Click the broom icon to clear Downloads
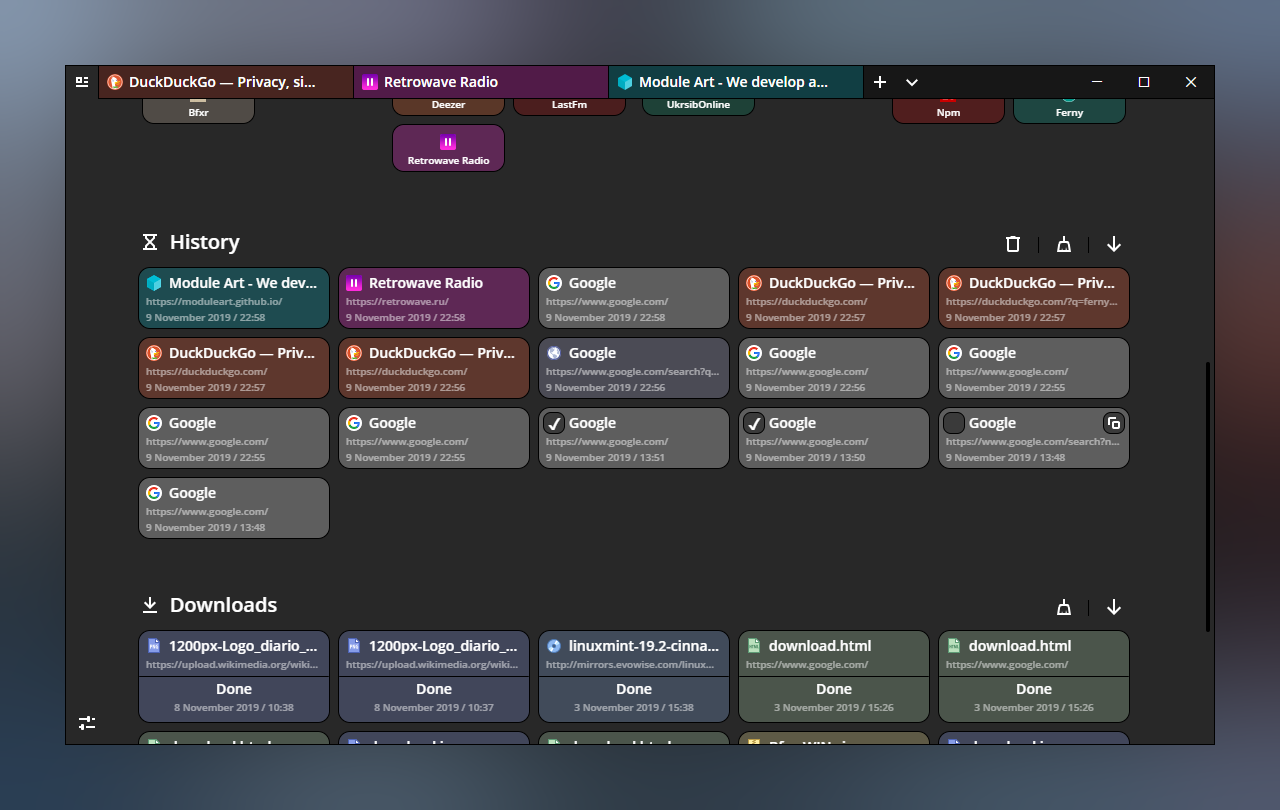This screenshot has width=1280, height=810. click(x=1064, y=606)
